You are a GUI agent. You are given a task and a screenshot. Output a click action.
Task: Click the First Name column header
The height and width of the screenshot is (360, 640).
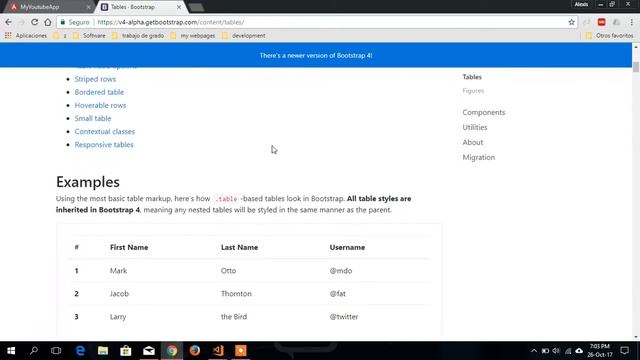click(x=129, y=247)
